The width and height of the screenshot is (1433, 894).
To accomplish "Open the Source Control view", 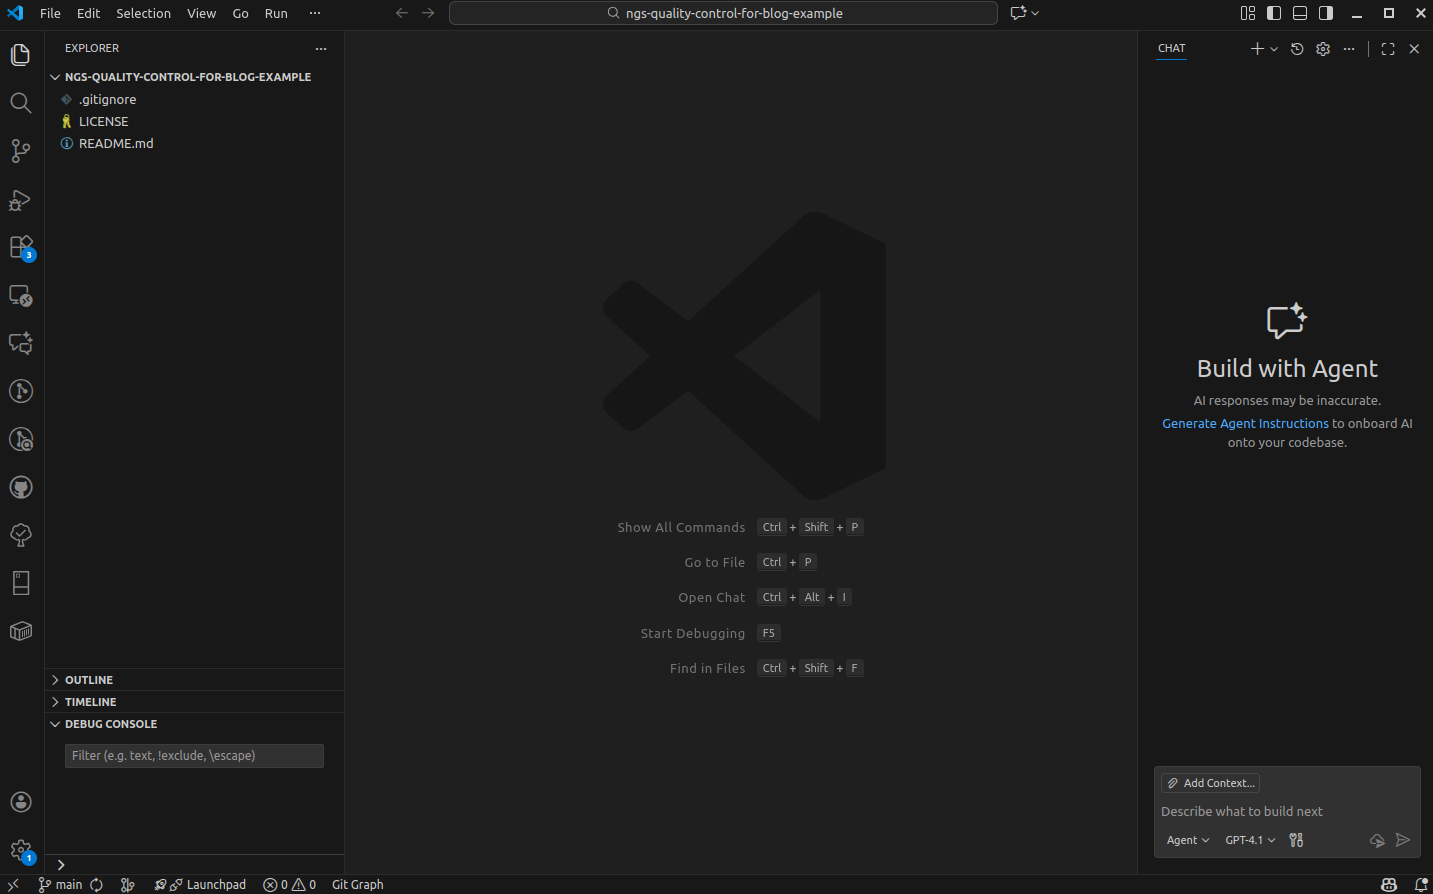I will tap(20, 151).
